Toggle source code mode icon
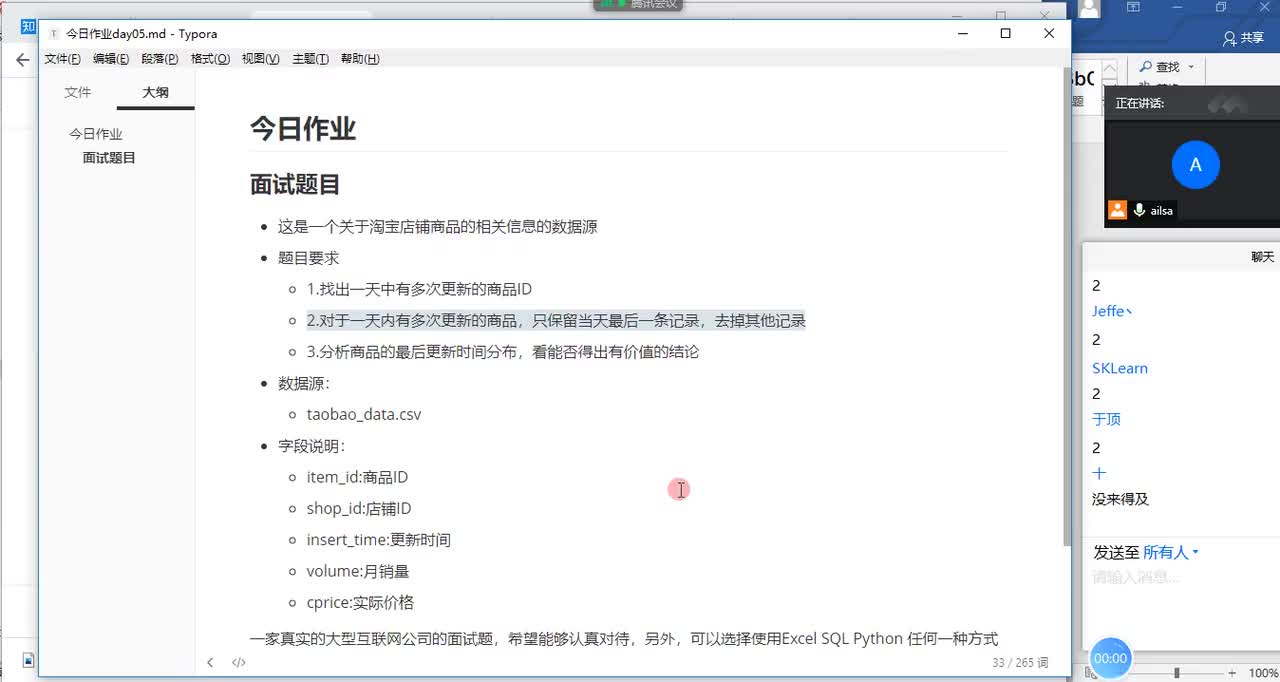The image size is (1280, 682). (x=239, y=662)
